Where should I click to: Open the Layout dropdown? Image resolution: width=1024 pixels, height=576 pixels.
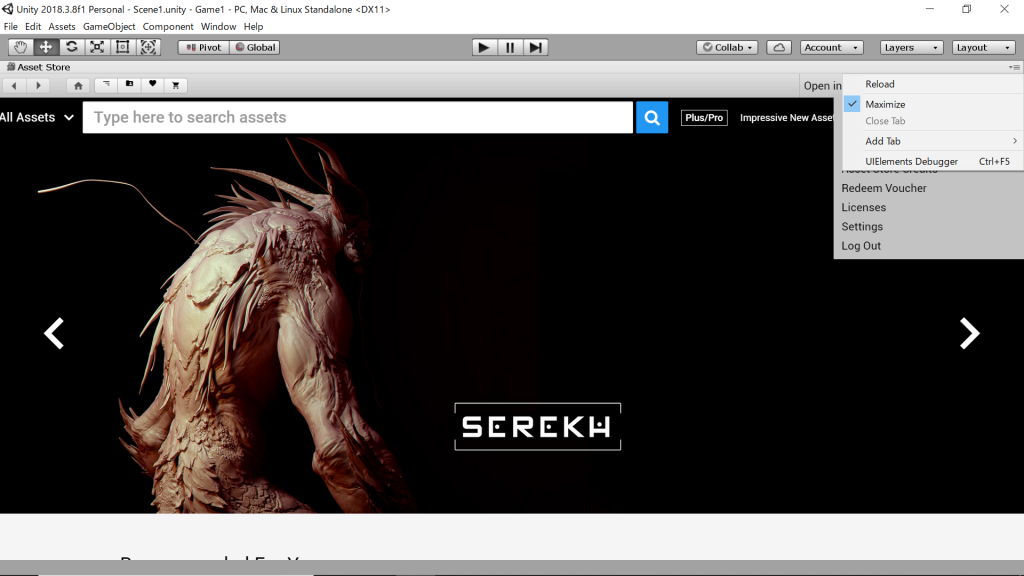pyautogui.click(x=984, y=47)
